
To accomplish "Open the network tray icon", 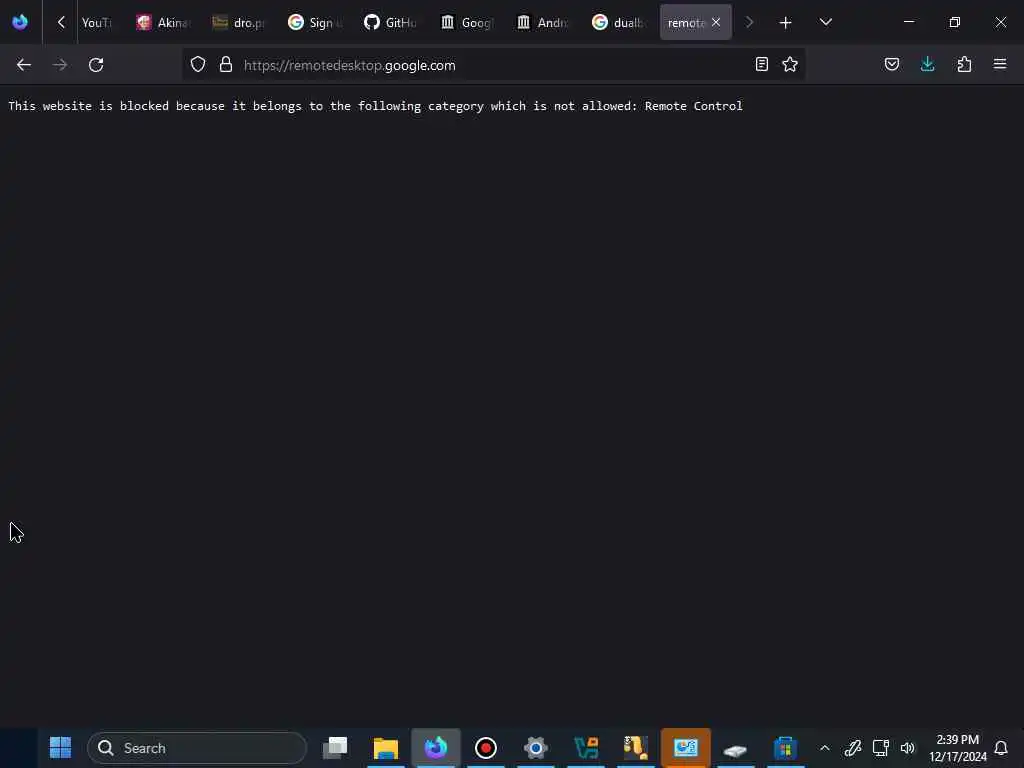I will (x=880, y=748).
